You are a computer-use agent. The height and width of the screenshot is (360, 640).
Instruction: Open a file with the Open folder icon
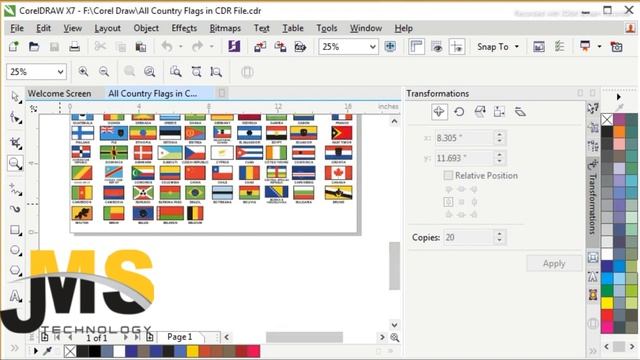pyautogui.click(x=34, y=47)
